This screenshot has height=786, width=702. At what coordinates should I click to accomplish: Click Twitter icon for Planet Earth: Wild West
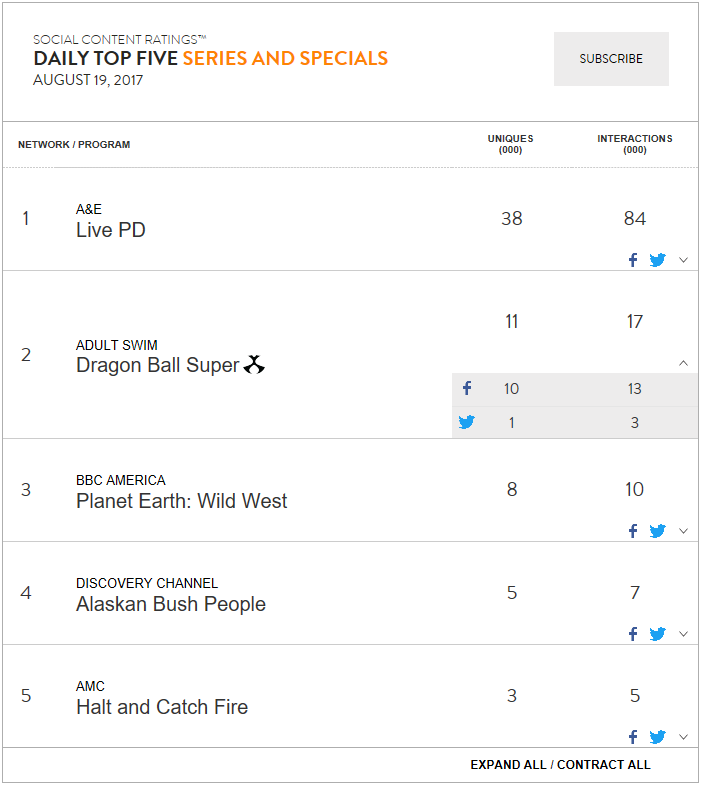point(657,531)
